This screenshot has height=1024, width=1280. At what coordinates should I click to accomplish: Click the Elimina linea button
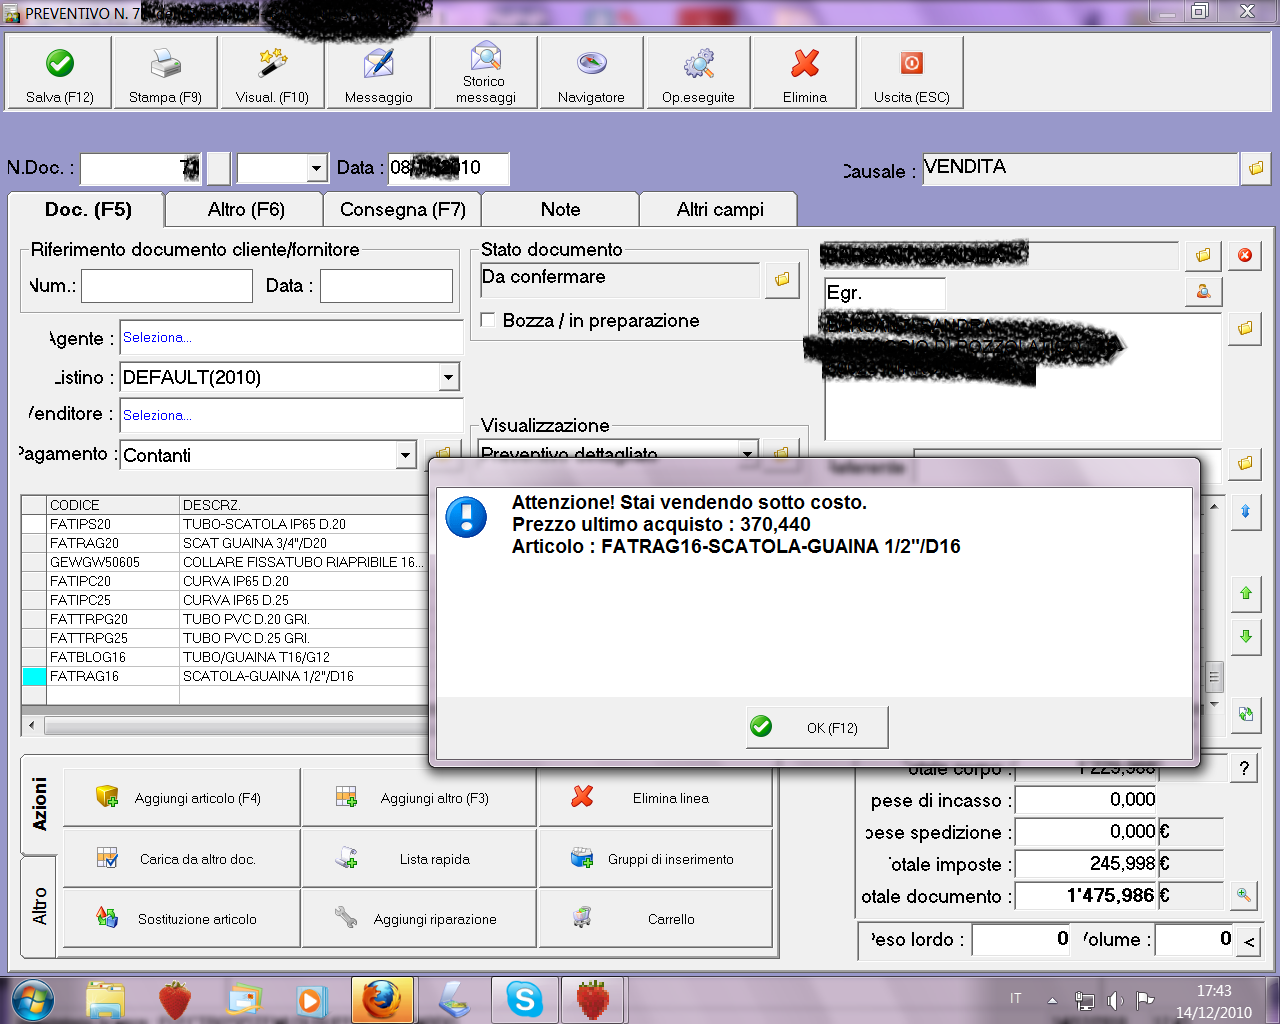(x=656, y=798)
